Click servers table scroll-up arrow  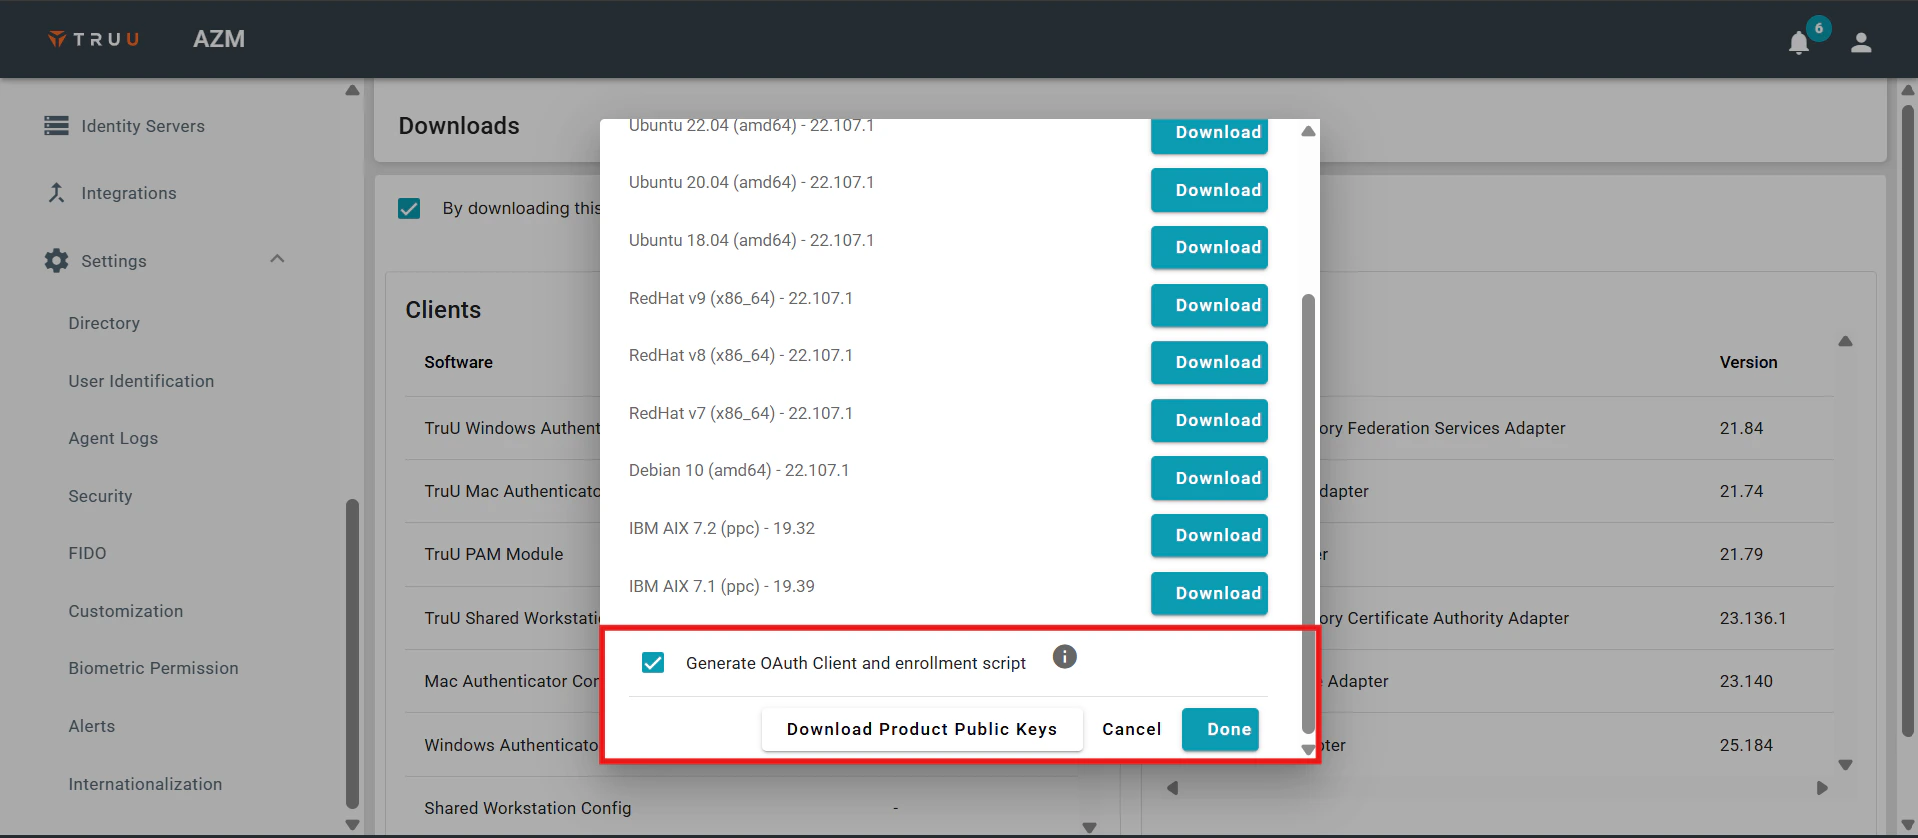click(1845, 342)
